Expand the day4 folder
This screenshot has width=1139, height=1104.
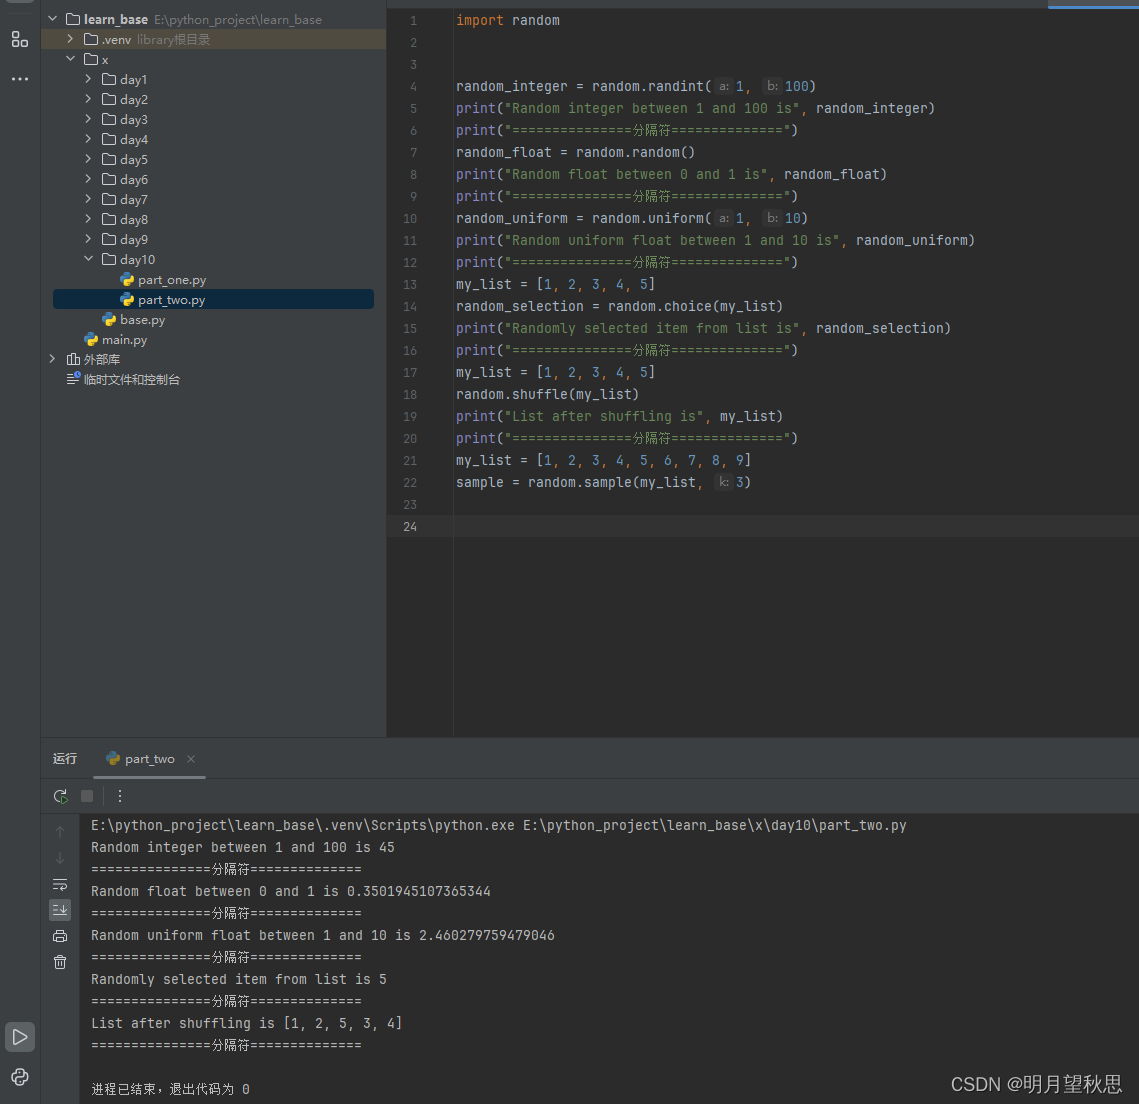pos(89,139)
